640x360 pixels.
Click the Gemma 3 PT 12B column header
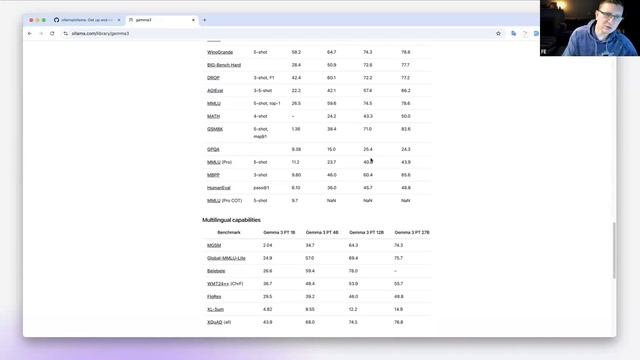pos(367,232)
